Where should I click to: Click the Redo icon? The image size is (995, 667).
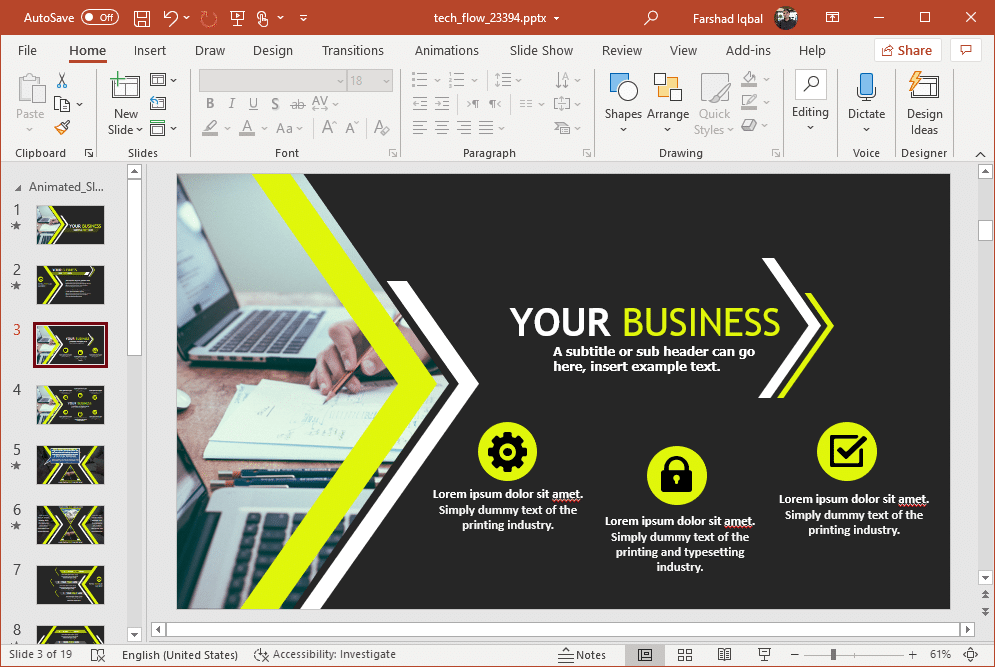[x=208, y=18]
